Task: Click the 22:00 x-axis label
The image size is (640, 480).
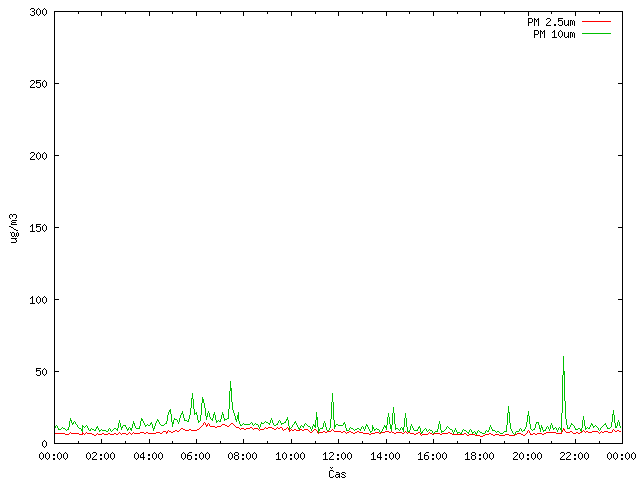Action: (574, 456)
